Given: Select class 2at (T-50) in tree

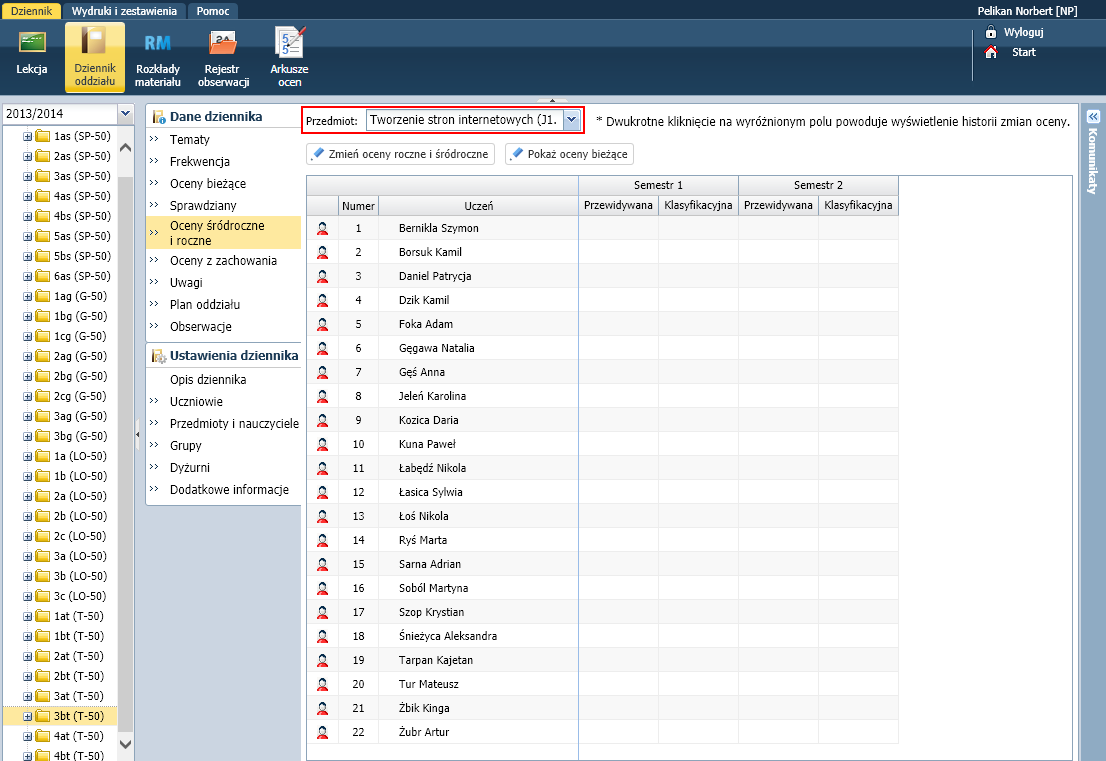Looking at the screenshot, I should 78,656.
